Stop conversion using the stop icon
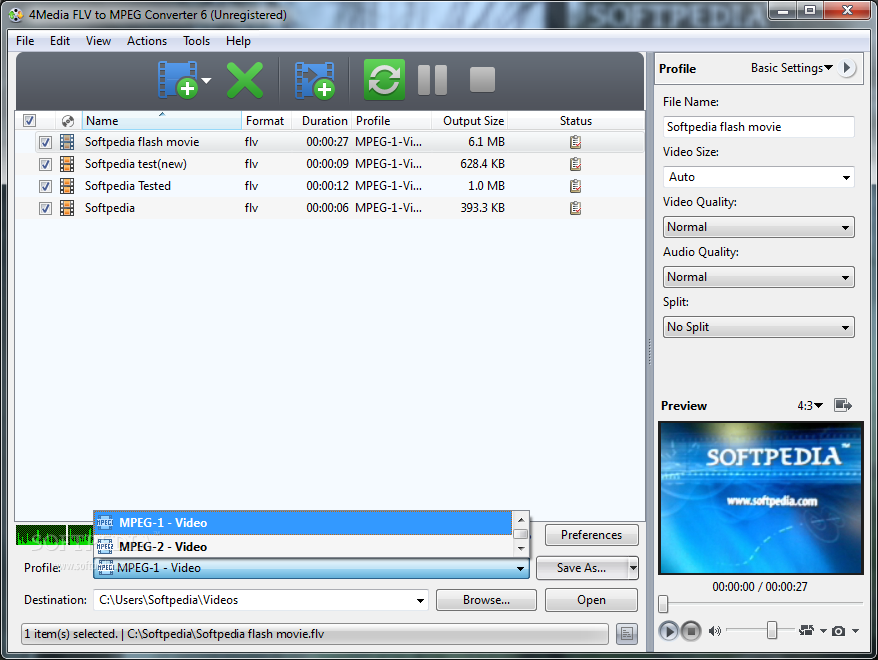Viewport: 878px width, 660px height. [482, 79]
